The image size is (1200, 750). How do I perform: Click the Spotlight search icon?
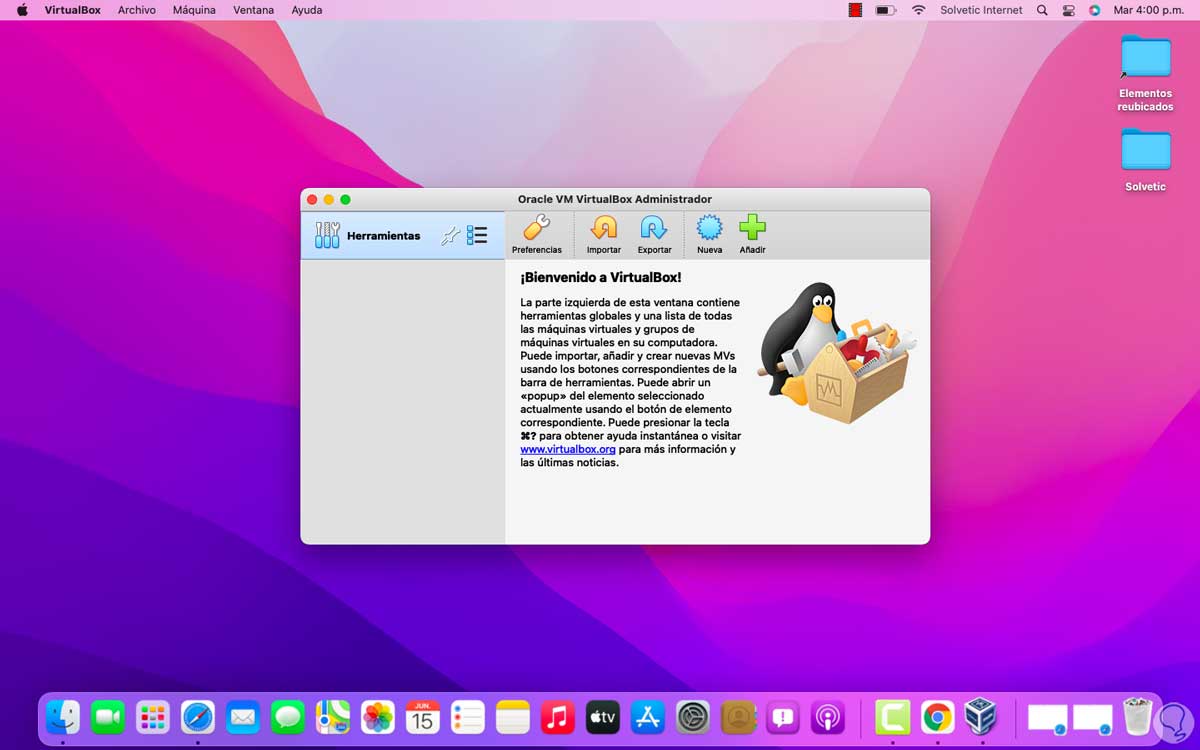pyautogui.click(x=1042, y=10)
